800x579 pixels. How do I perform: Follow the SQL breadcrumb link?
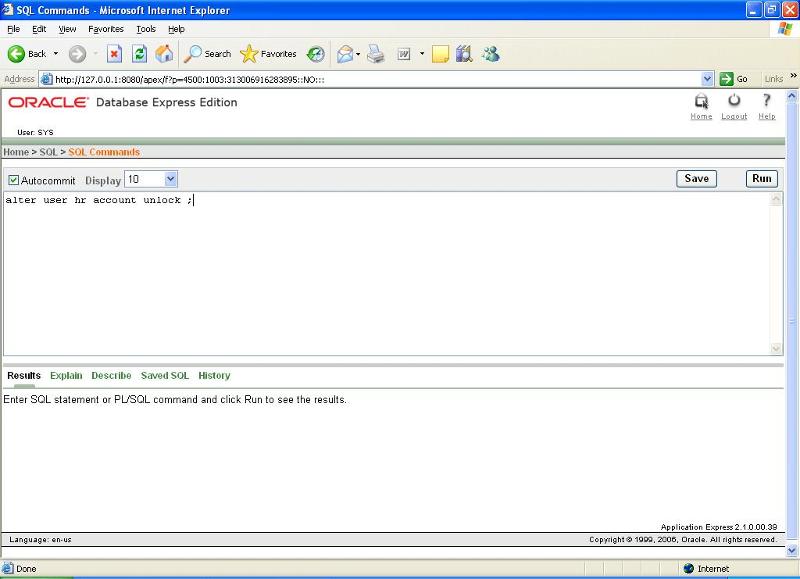click(48, 152)
